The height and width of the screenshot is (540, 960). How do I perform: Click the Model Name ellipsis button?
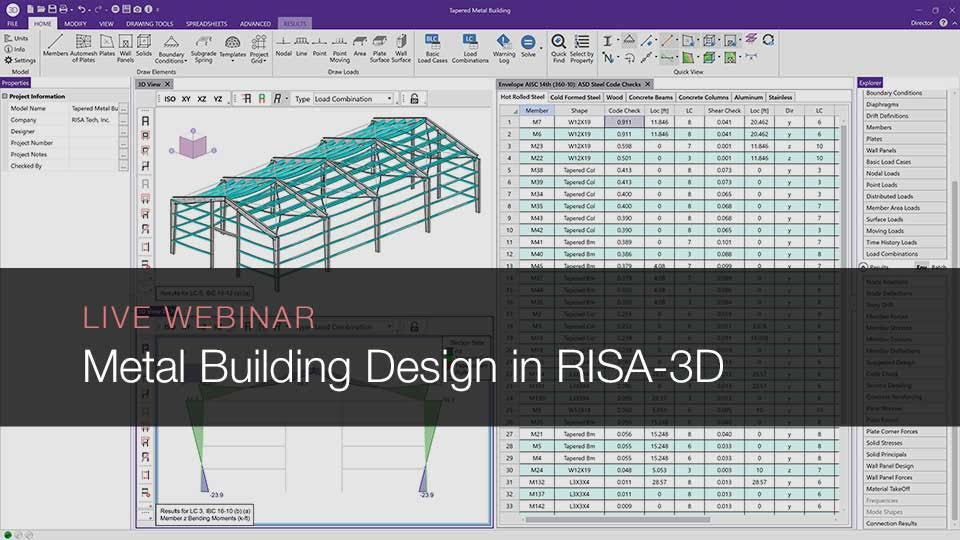(124, 109)
